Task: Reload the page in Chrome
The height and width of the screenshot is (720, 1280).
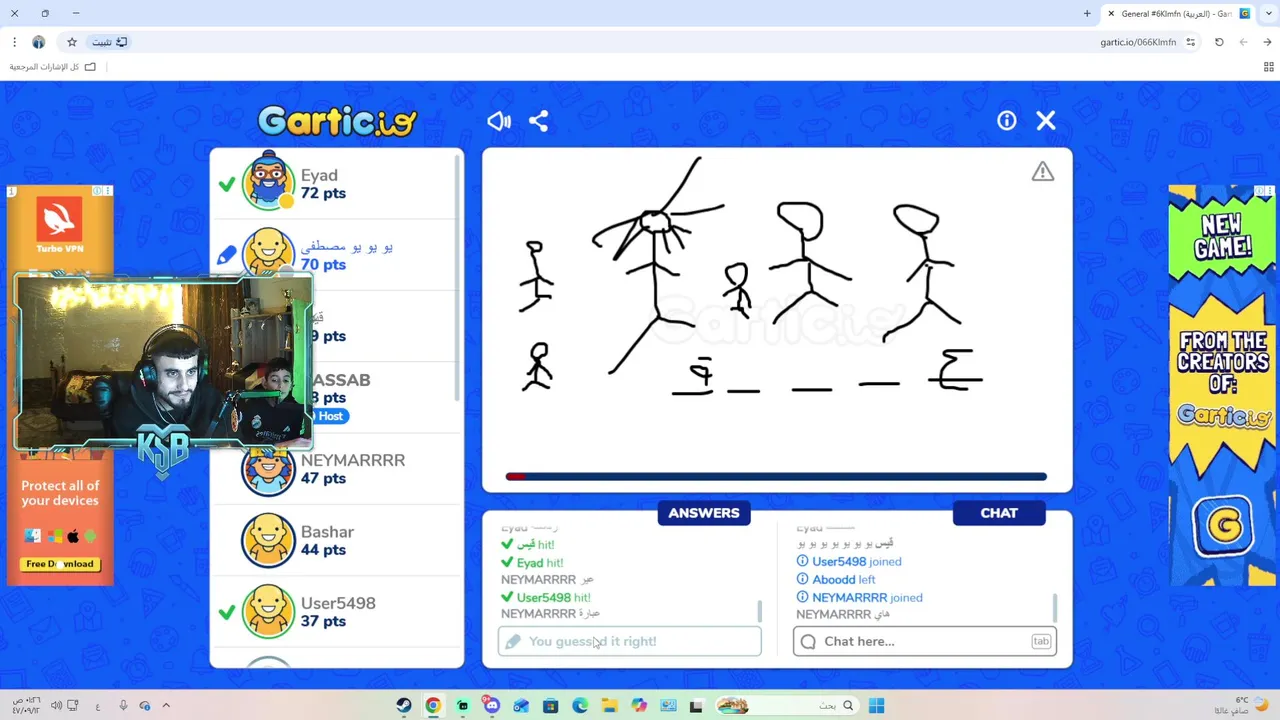Action: [x=1219, y=42]
